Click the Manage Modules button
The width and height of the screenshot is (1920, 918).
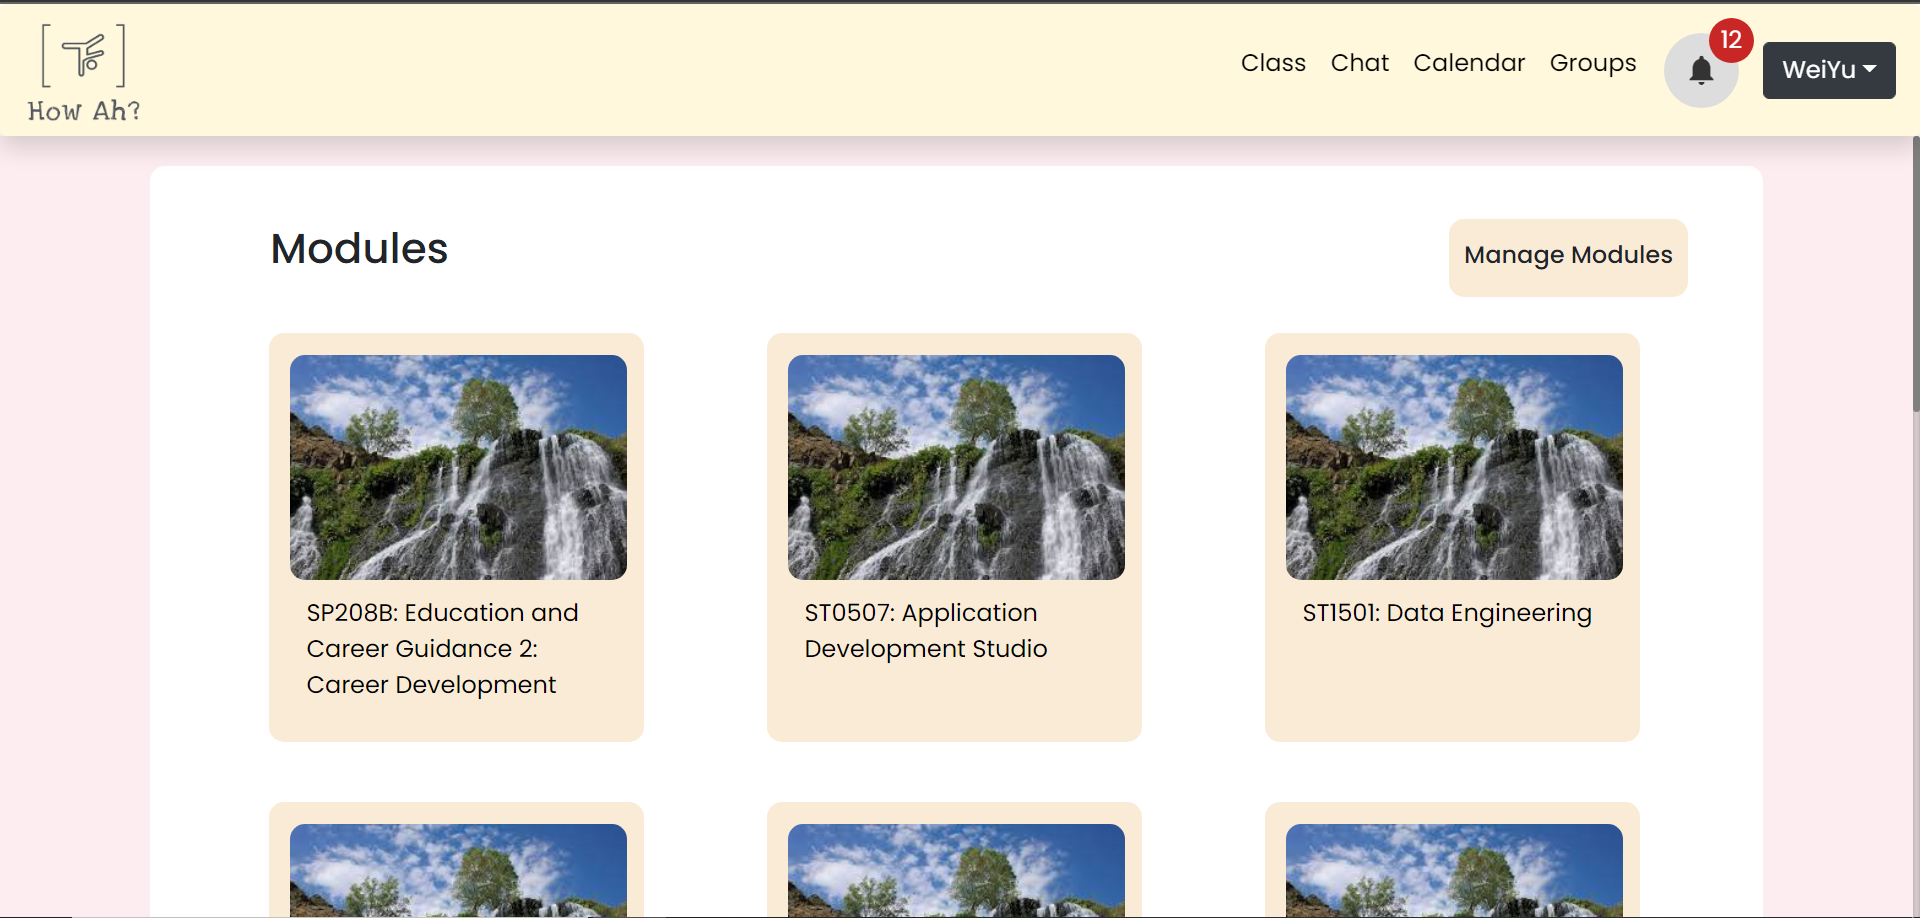1568,257
